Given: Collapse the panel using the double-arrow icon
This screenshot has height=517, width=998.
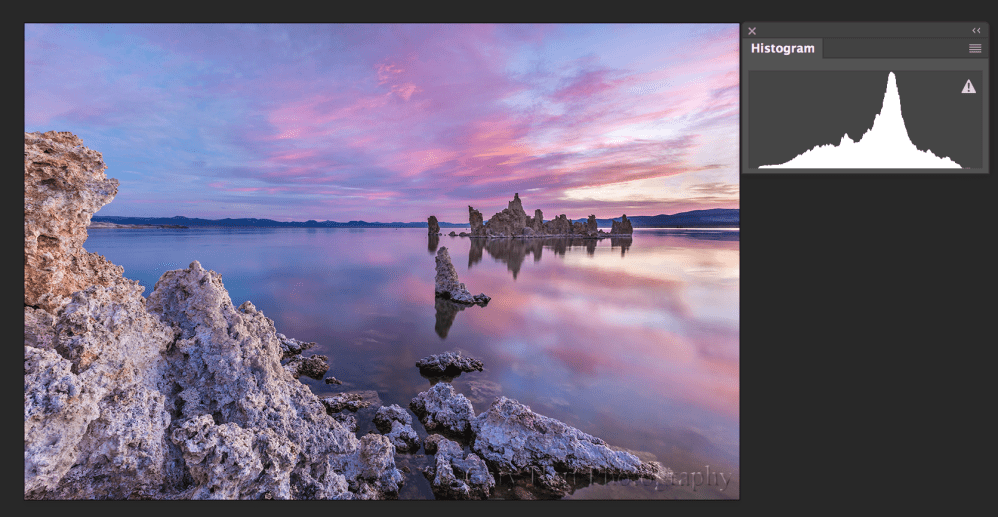Looking at the screenshot, I should tap(976, 31).
